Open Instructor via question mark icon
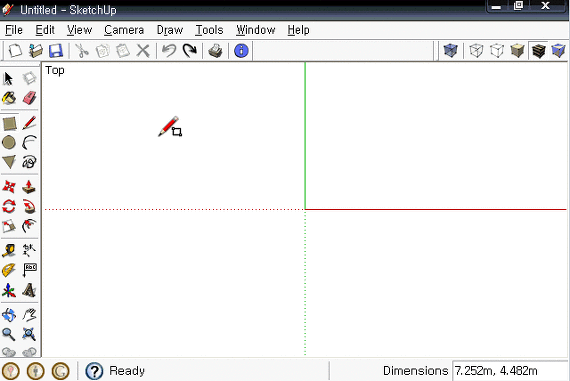Viewport: 570px width, 381px height. coord(94,371)
